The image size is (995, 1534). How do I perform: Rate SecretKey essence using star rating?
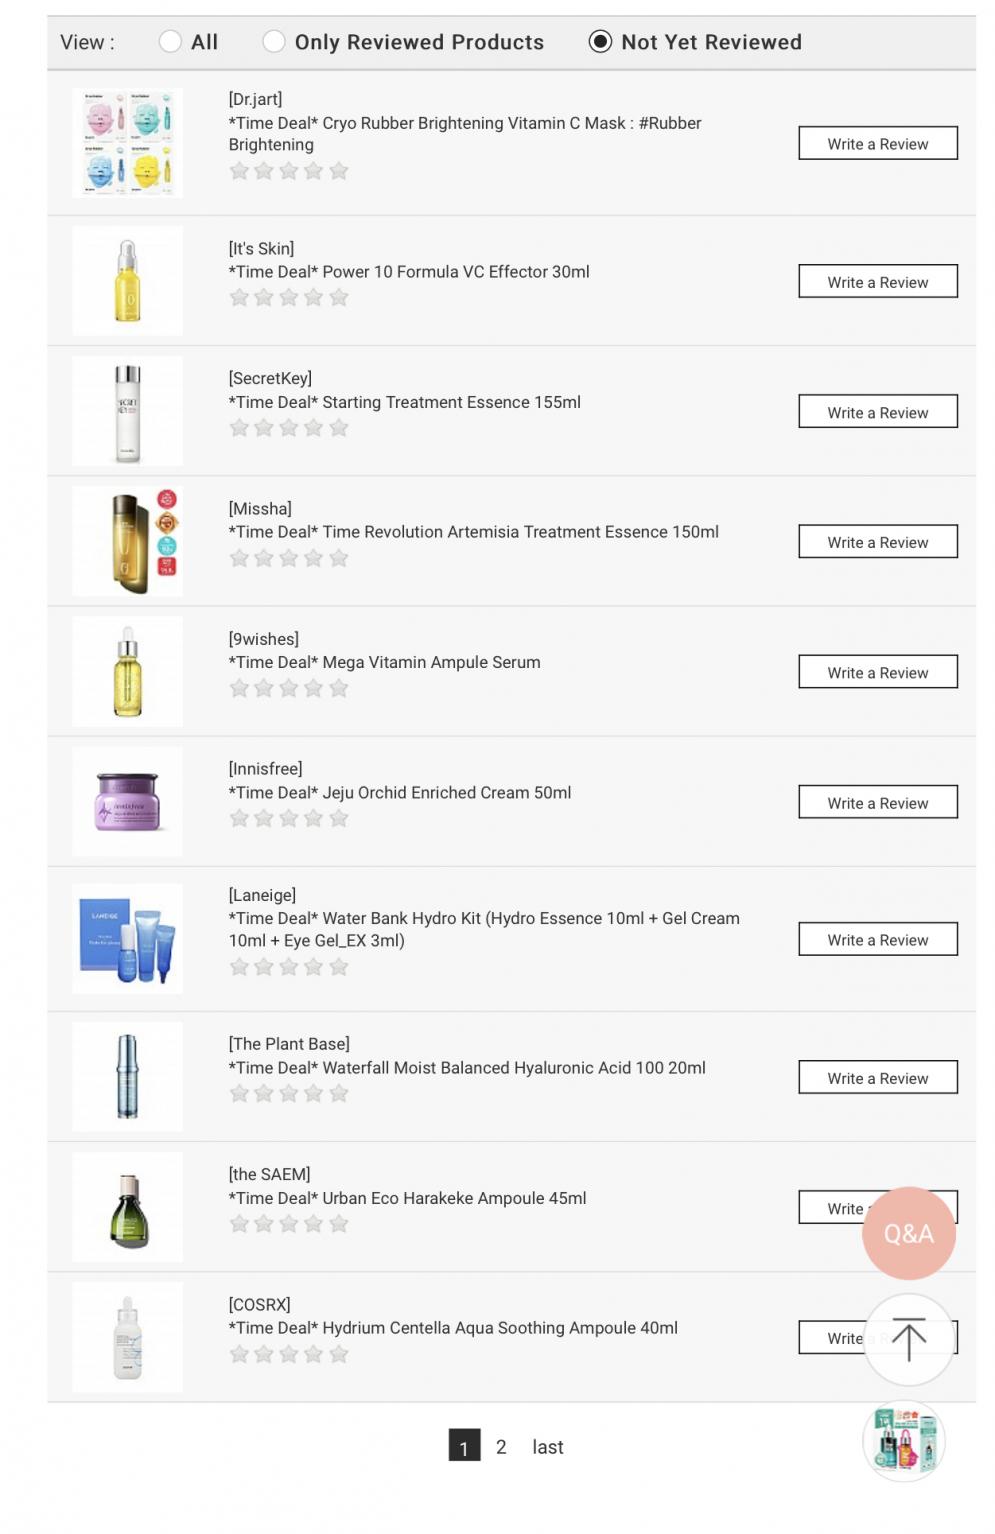289,428
